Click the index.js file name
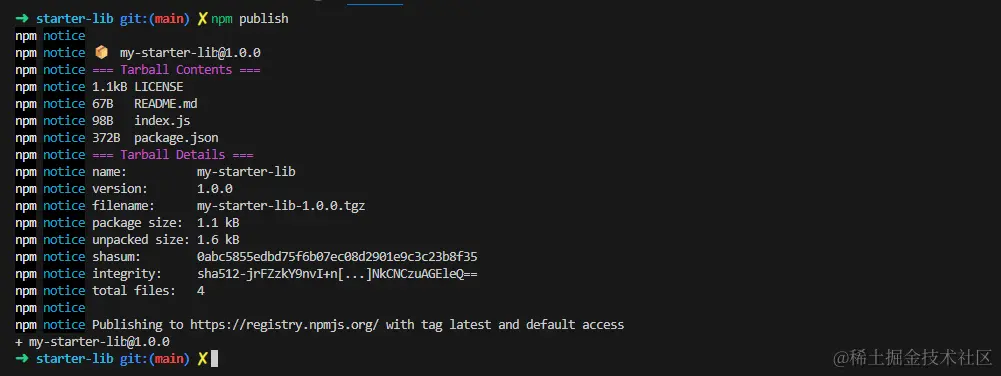This screenshot has height=376, width=1001. tap(162, 121)
